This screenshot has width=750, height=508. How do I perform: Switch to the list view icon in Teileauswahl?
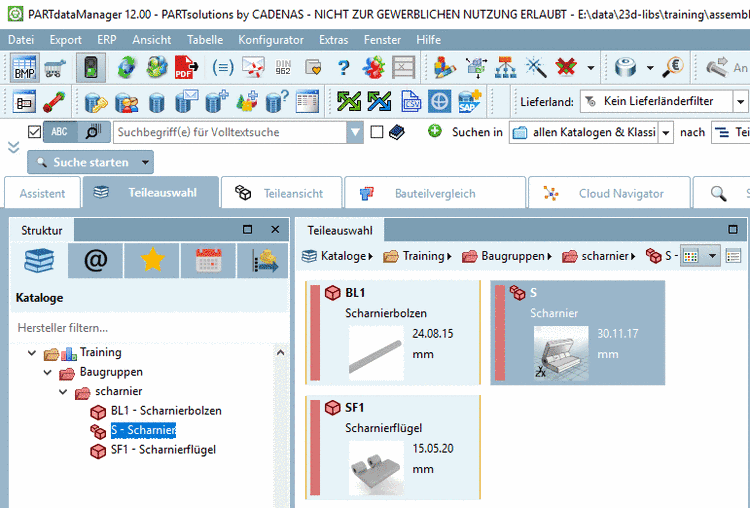point(733,256)
